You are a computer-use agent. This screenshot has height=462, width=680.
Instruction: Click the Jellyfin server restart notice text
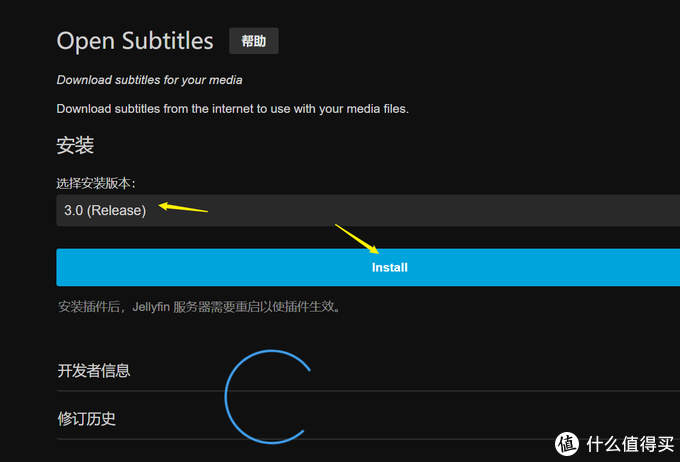click(200, 307)
